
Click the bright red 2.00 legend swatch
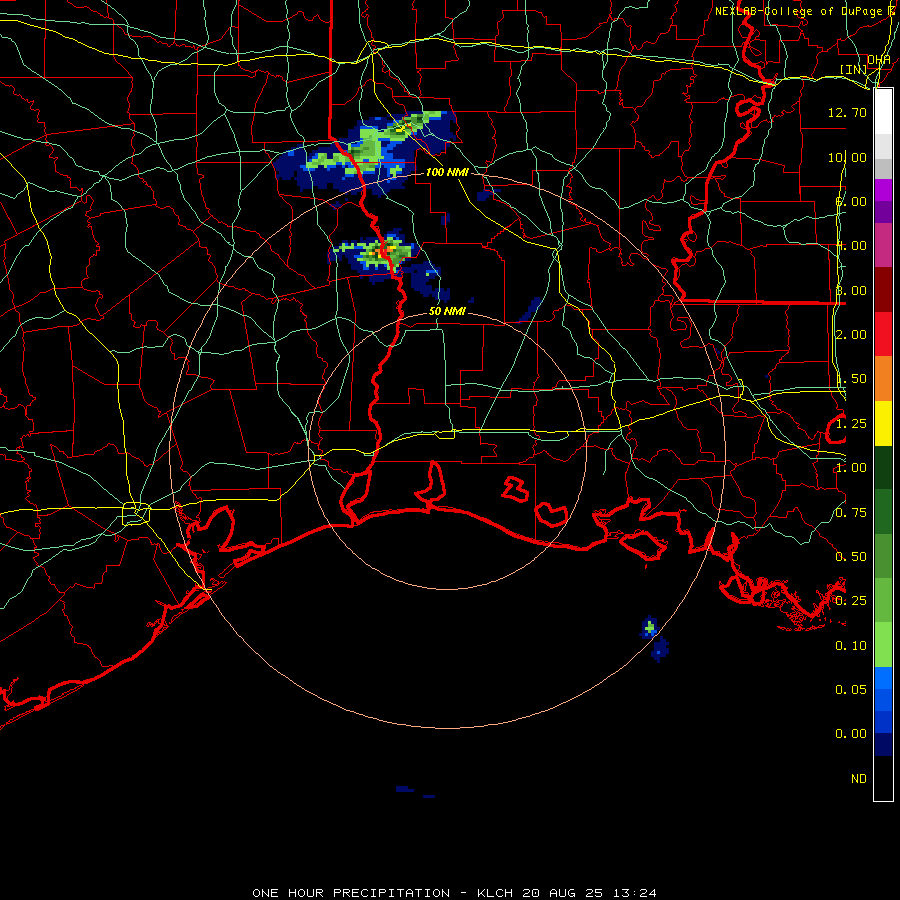(883, 334)
